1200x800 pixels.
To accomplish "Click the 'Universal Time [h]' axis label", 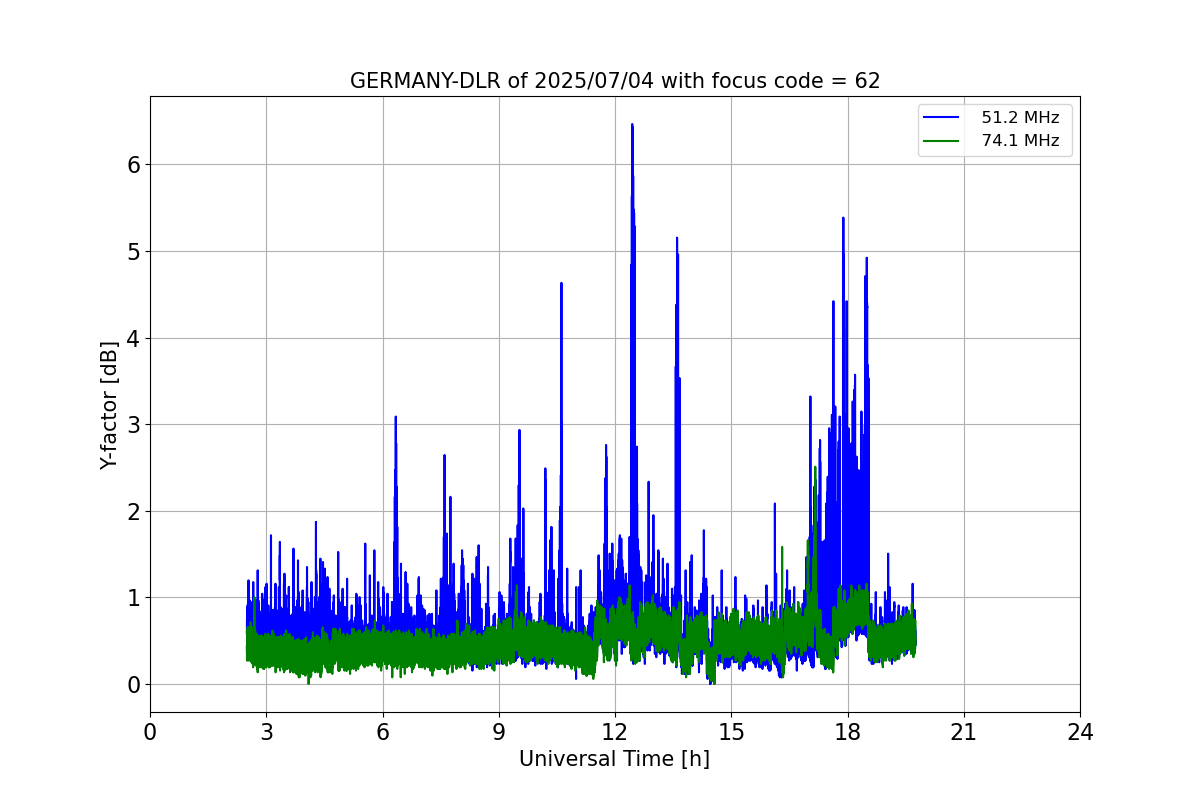I will [614, 759].
